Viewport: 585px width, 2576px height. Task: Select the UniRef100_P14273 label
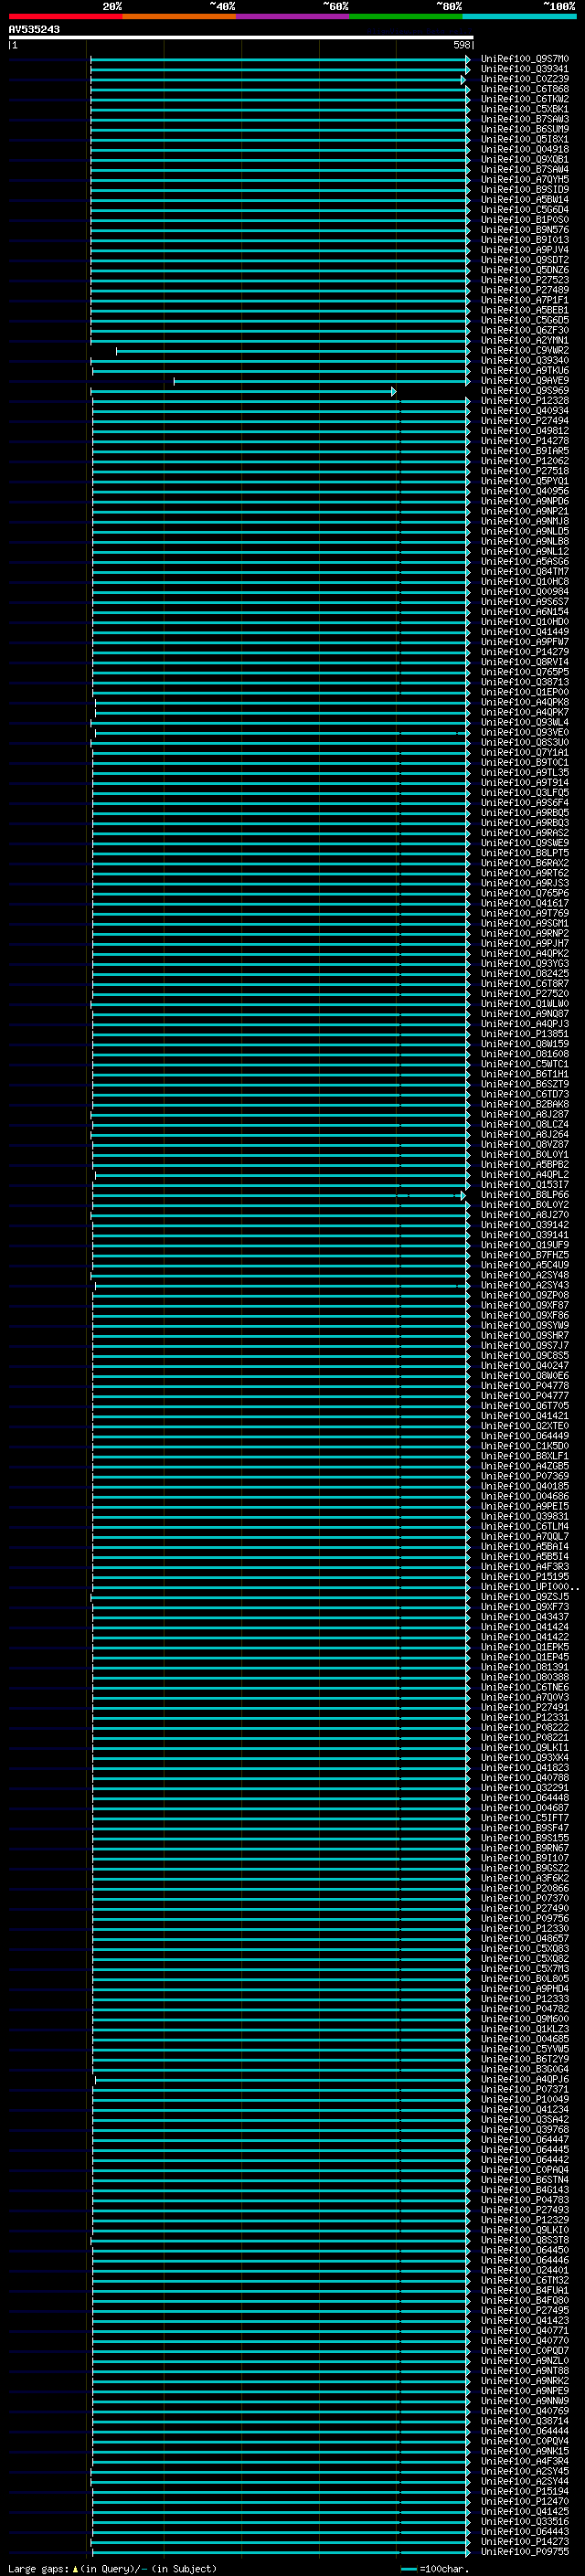pyautogui.click(x=525, y=2541)
